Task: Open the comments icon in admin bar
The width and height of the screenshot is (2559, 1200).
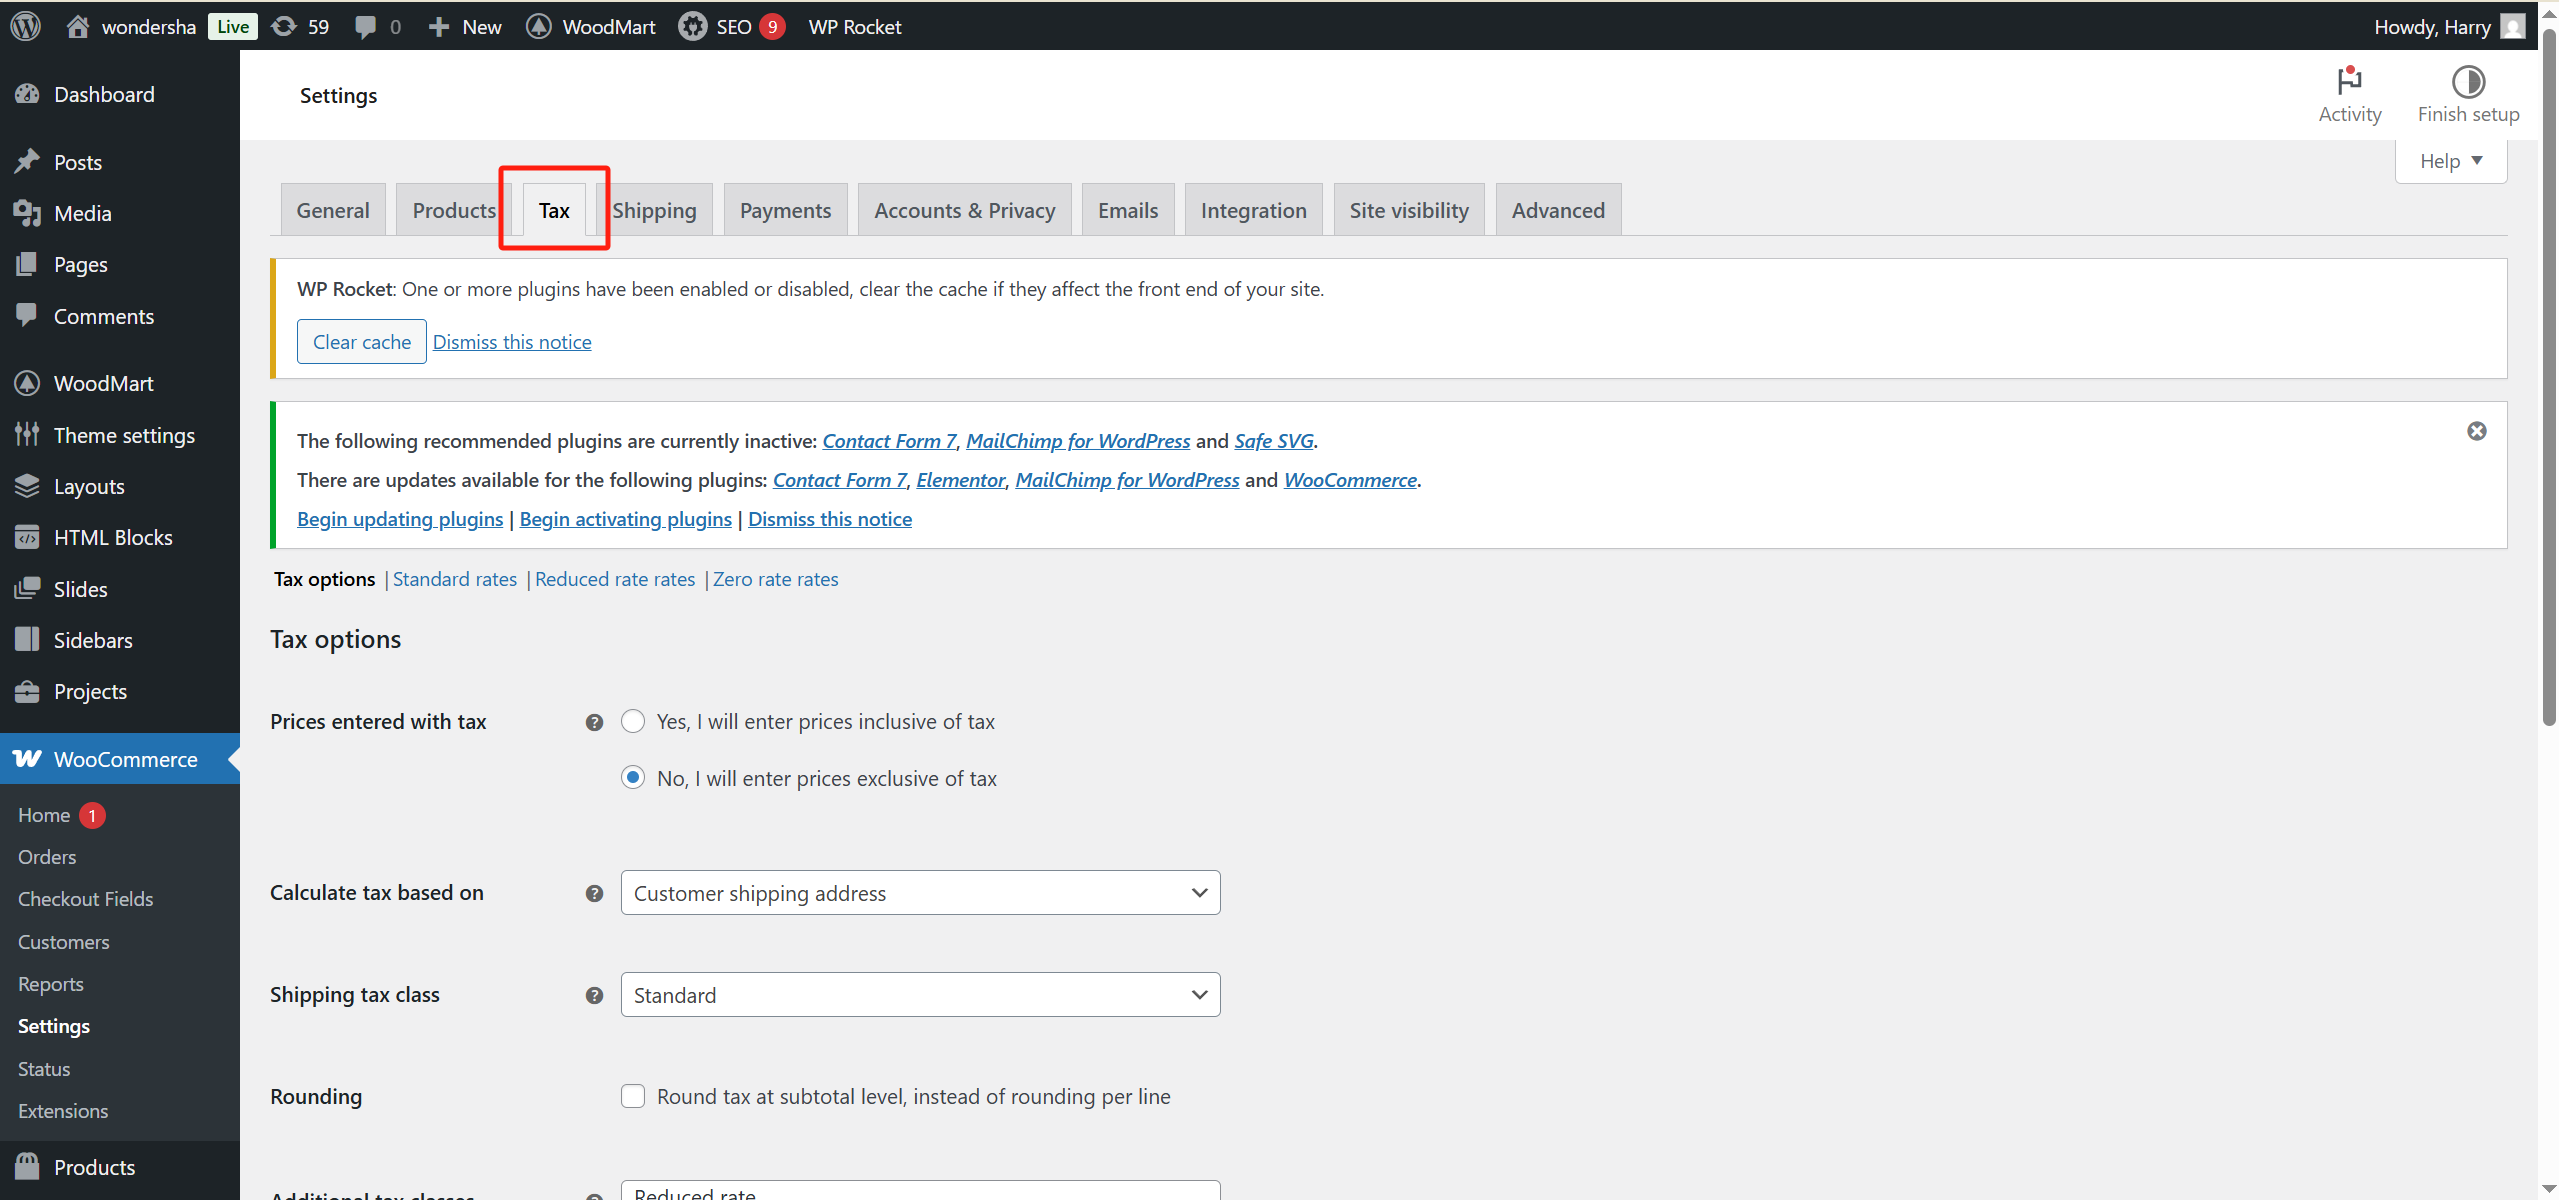Action: click(x=366, y=26)
